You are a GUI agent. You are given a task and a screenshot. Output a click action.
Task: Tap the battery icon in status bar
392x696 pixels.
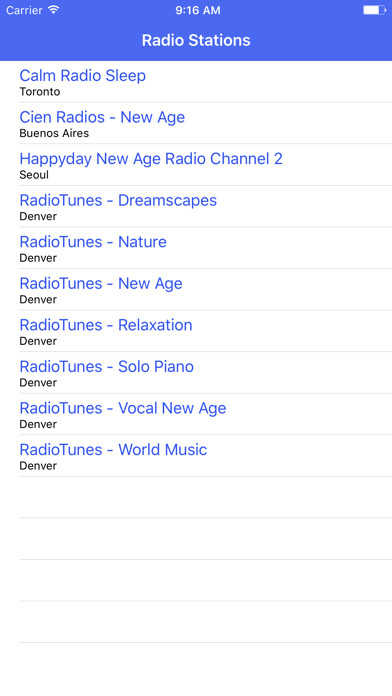coord(375,10)
